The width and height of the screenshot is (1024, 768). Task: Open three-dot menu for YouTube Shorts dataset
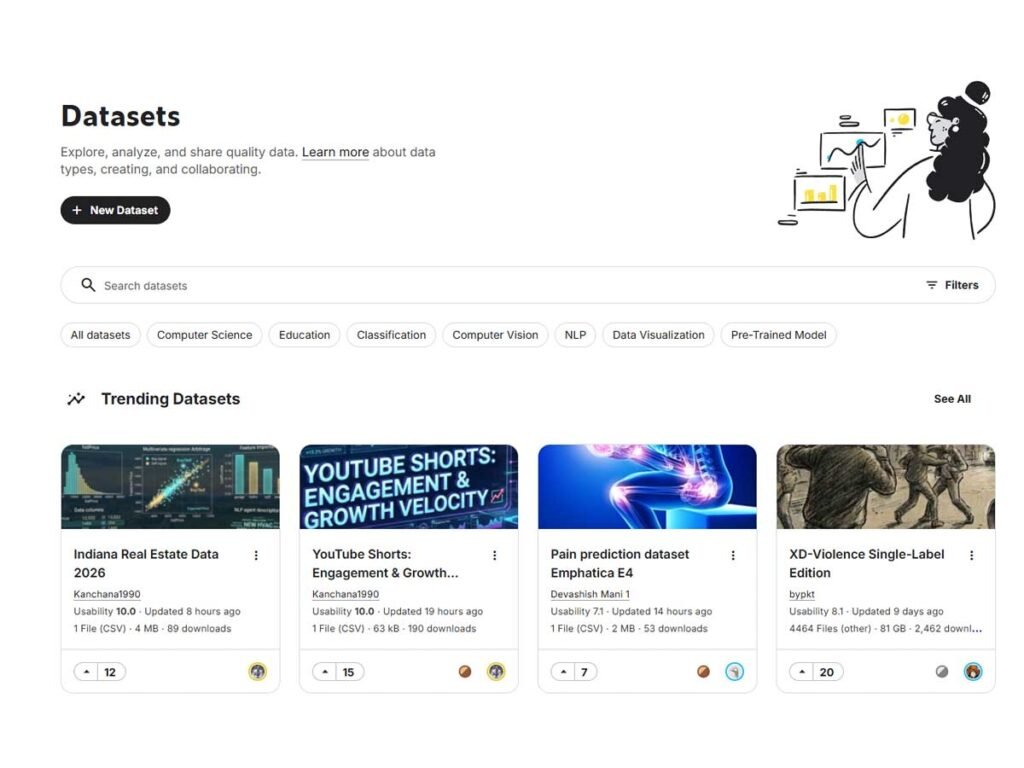(494, 555)
